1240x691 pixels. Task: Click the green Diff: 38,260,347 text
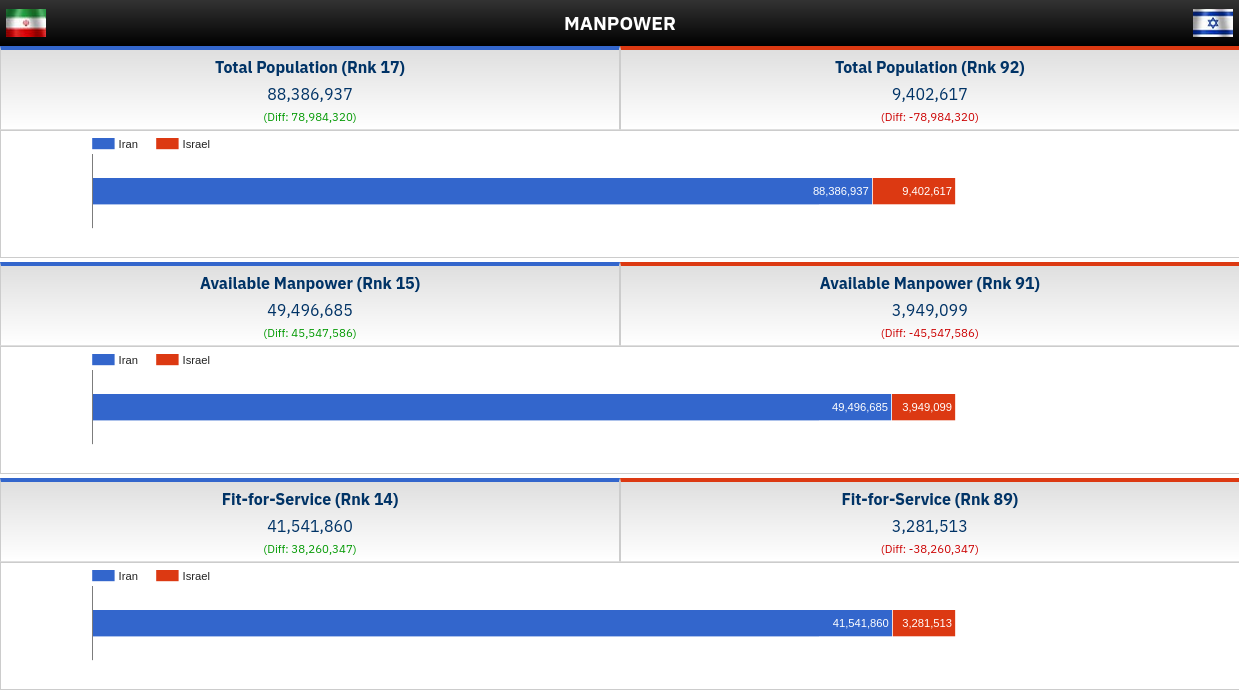pos(310,549)
